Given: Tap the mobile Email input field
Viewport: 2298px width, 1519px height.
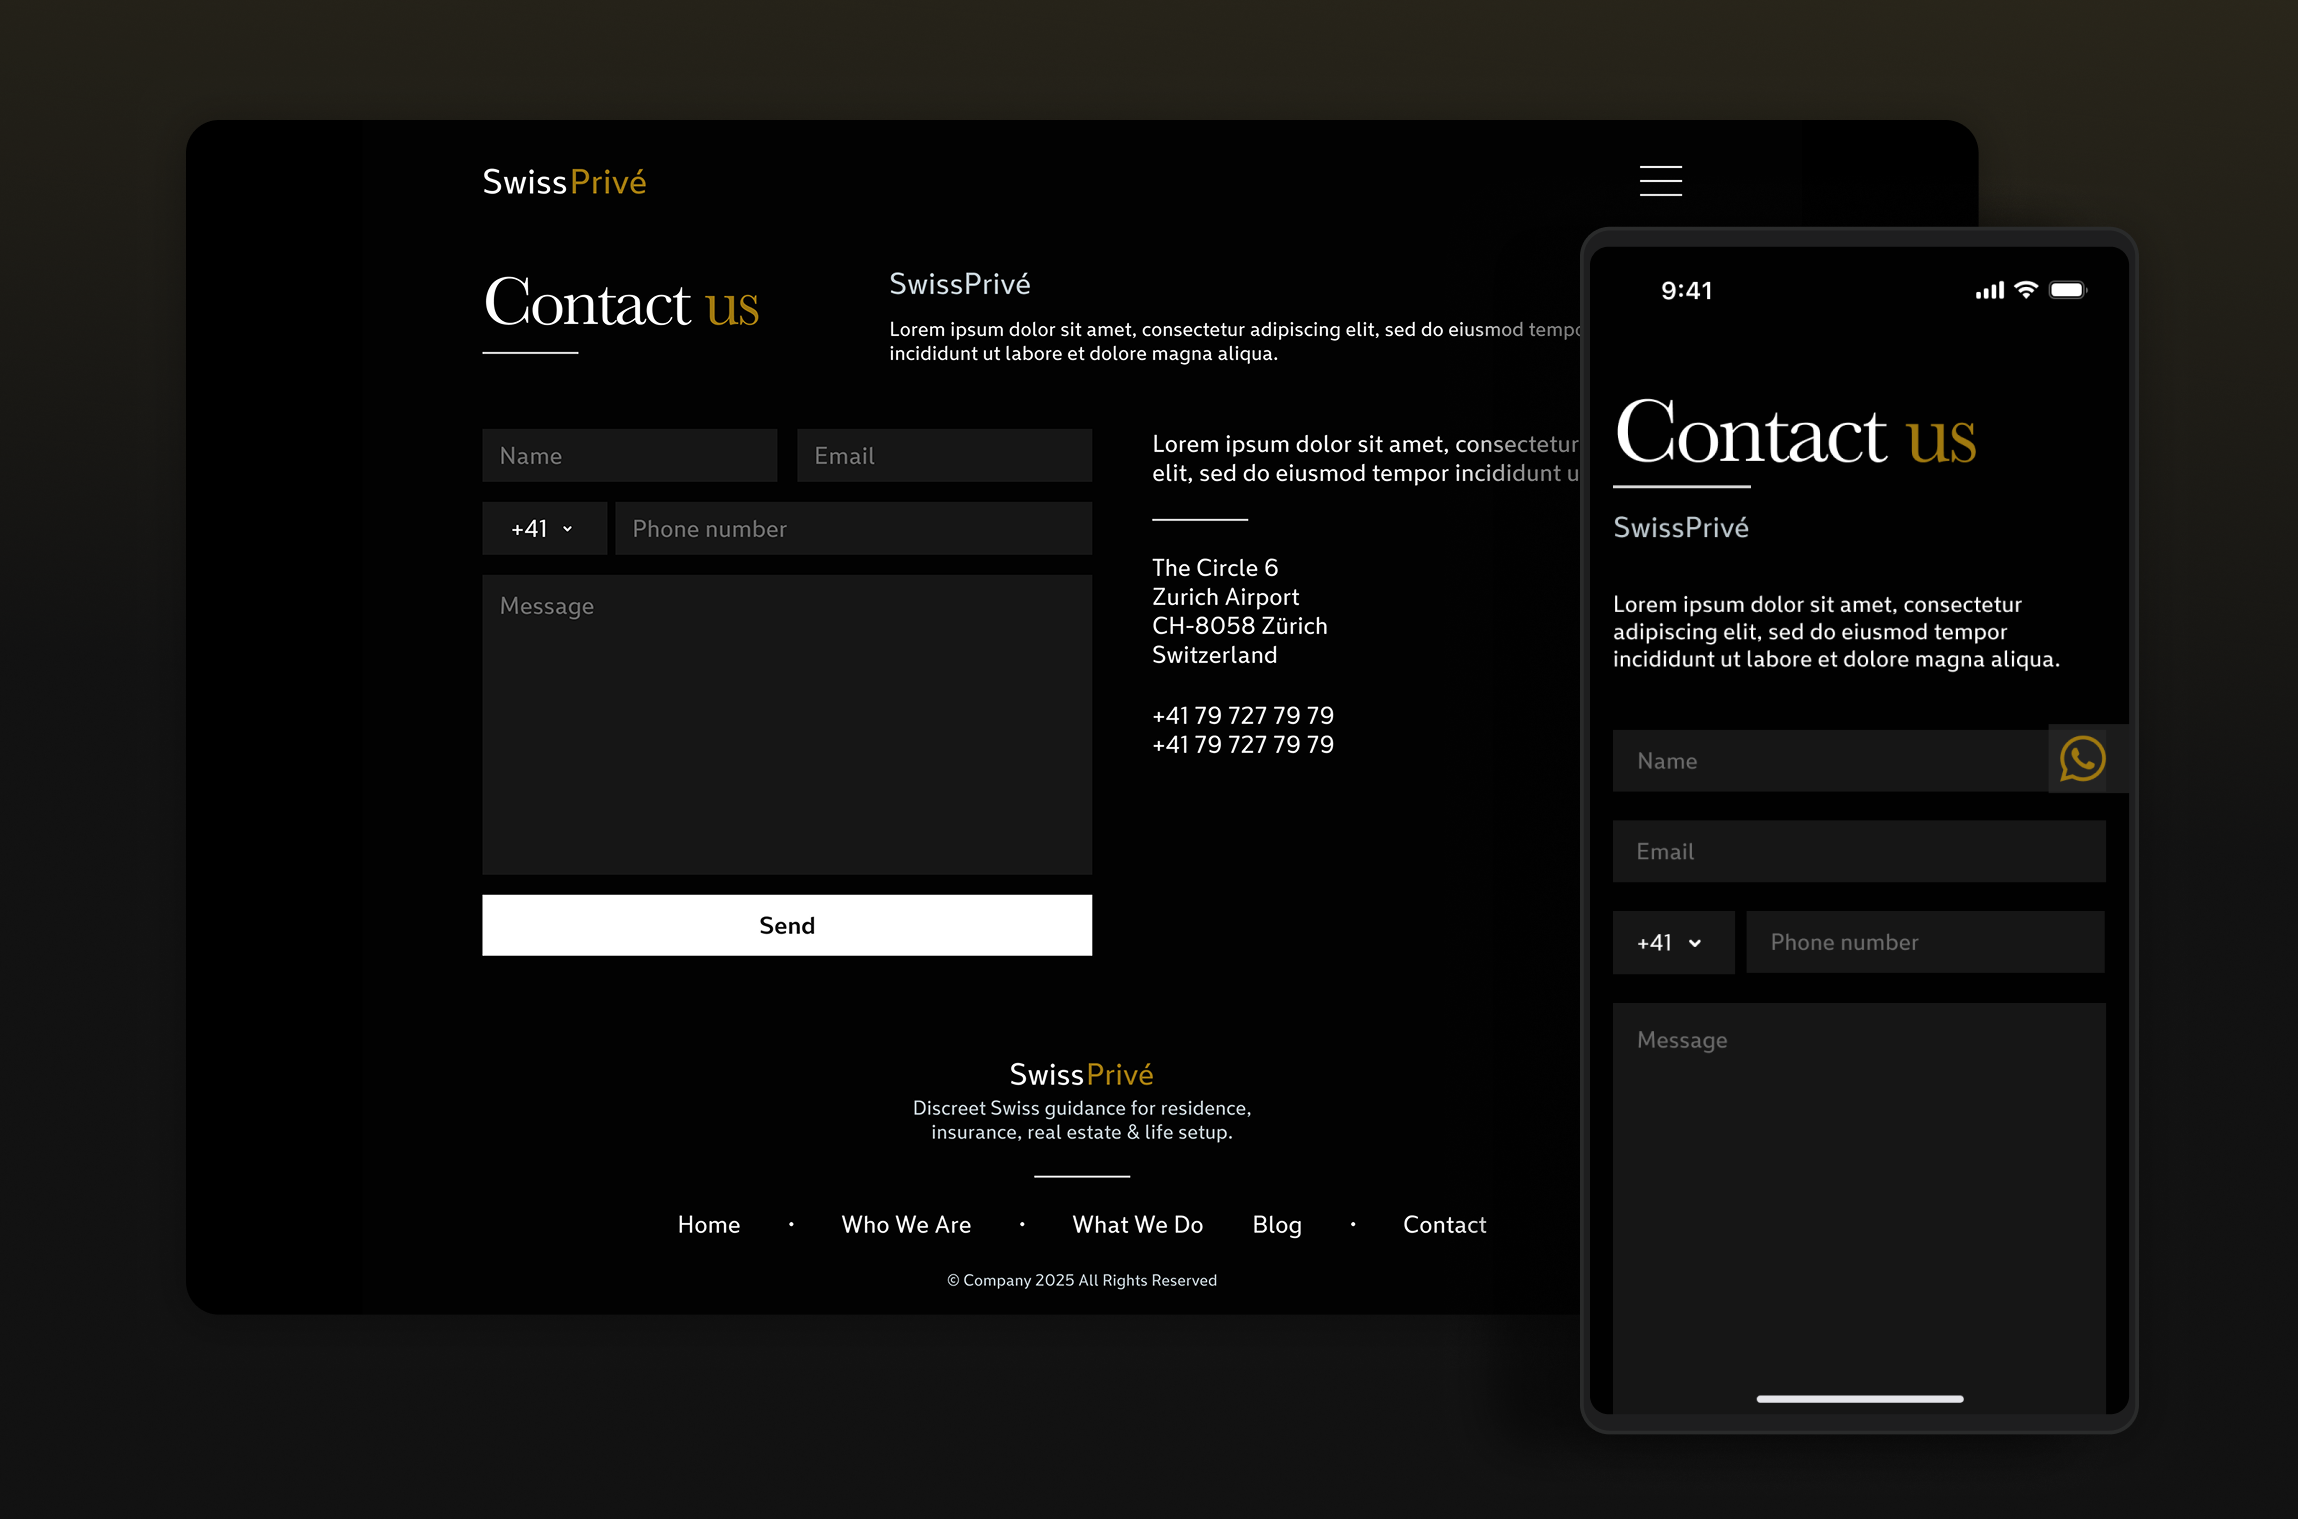Looking at the screenshot, I should coord(1858,852).
